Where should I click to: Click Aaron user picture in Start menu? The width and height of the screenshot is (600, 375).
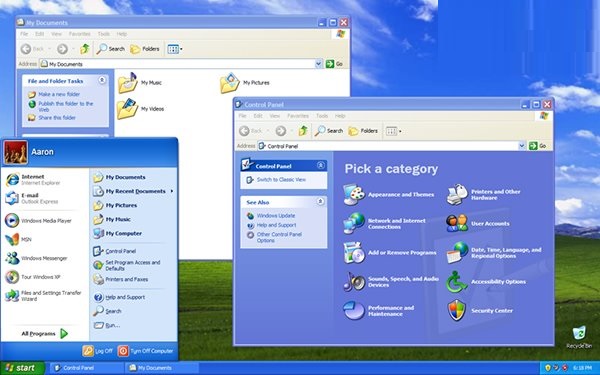[16, 152]
